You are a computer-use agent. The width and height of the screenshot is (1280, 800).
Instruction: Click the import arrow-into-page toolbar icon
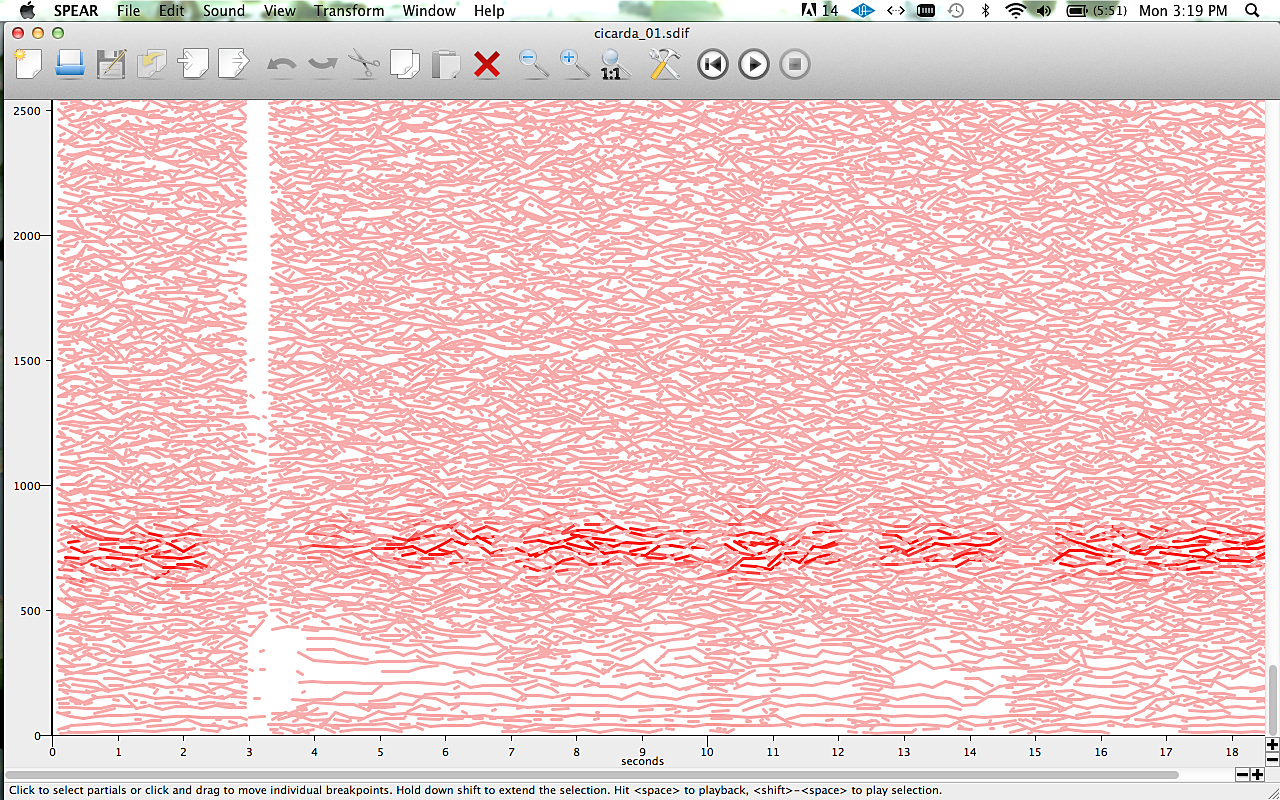(x=192, y=65)
